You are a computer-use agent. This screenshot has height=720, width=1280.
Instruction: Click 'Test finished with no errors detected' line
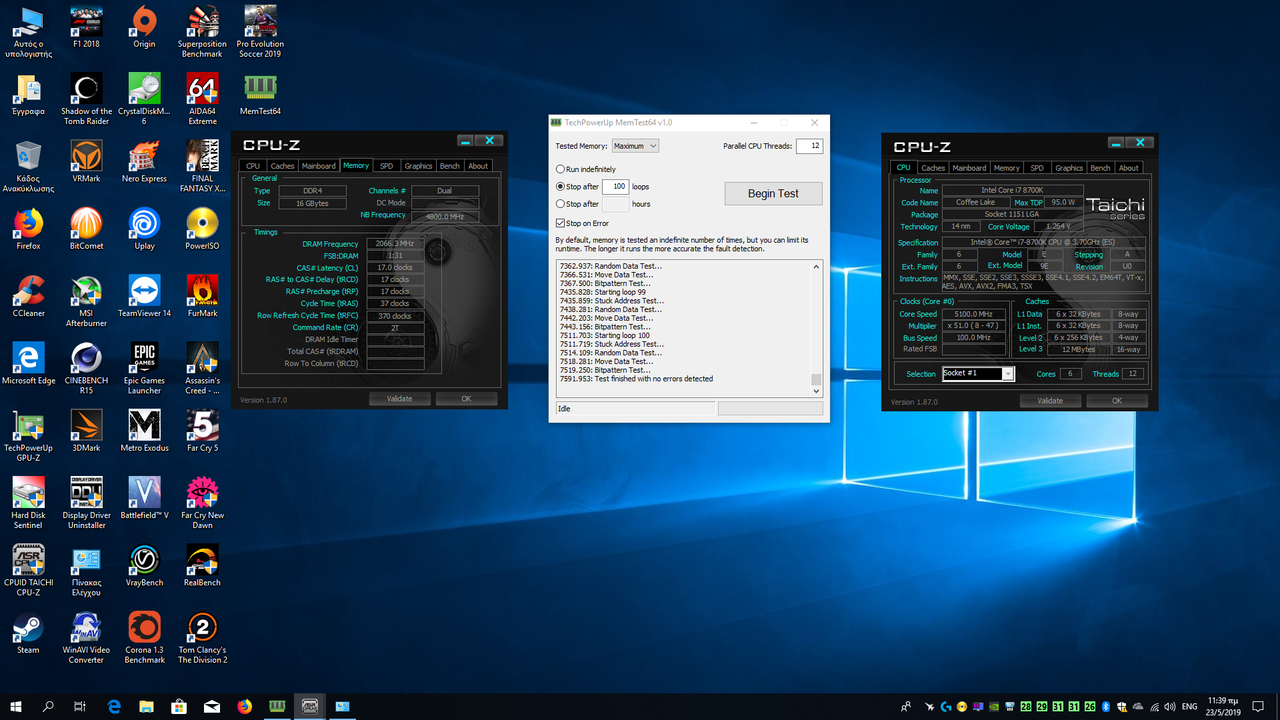(636, 379)
